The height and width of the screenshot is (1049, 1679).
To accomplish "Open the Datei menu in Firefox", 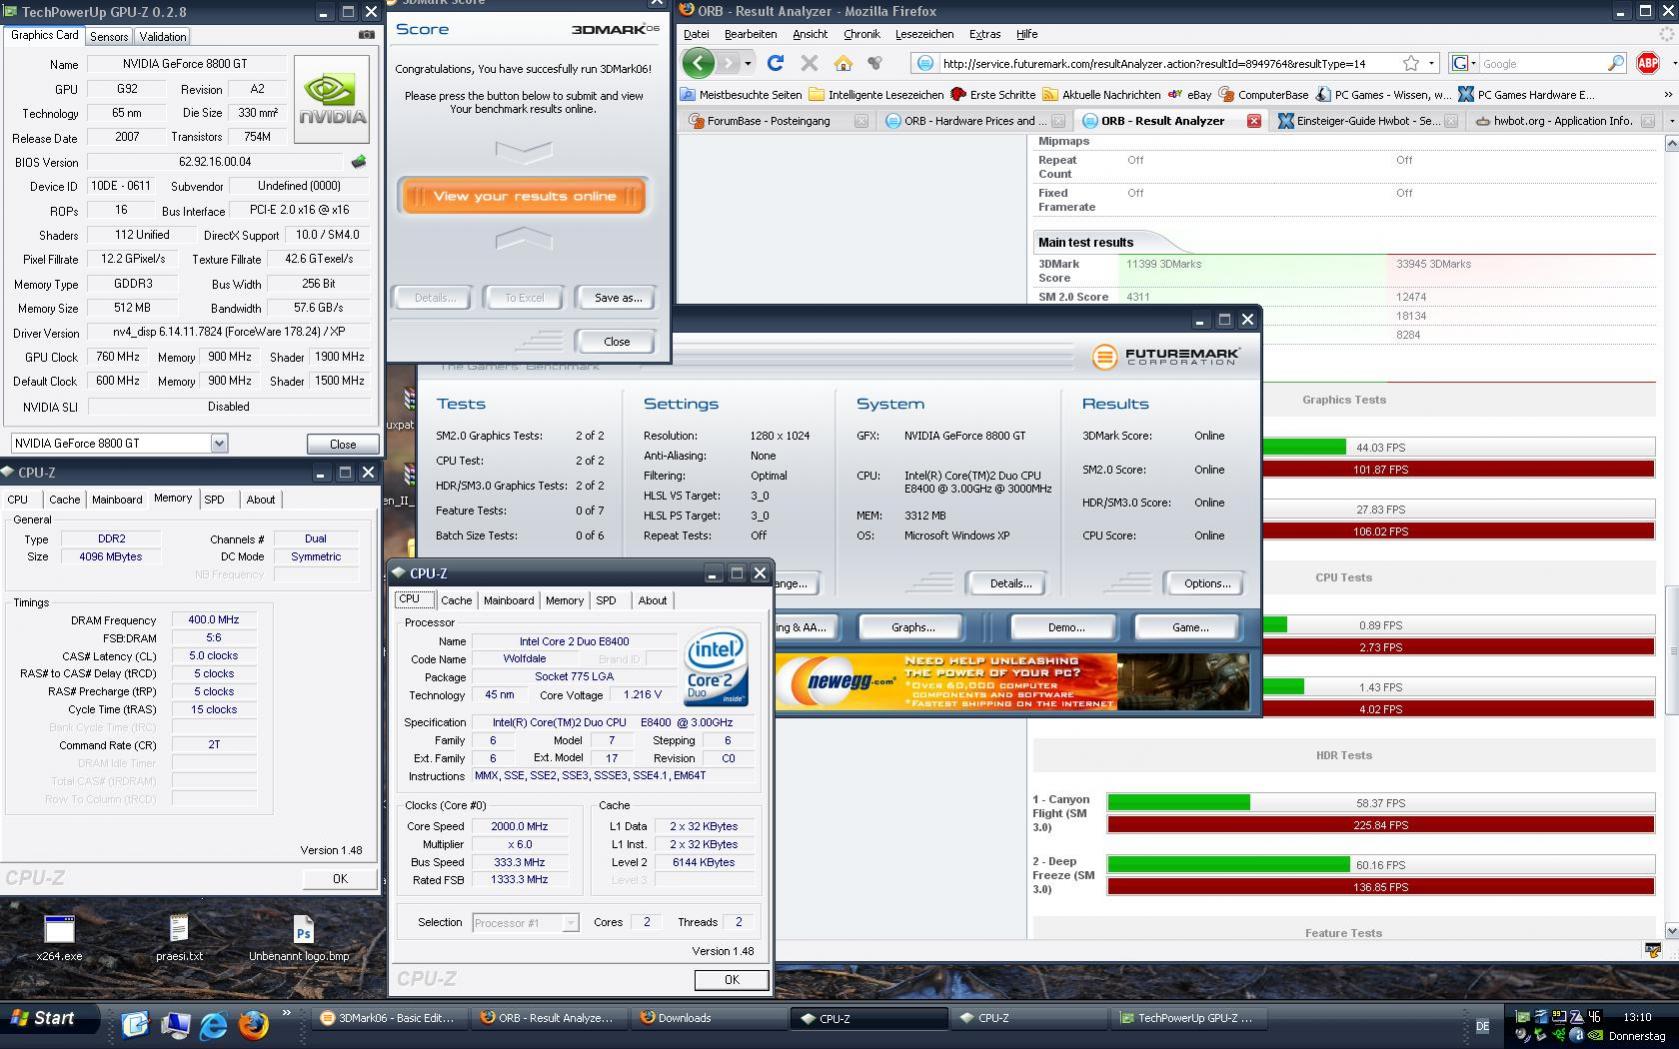I will [696, 34].
